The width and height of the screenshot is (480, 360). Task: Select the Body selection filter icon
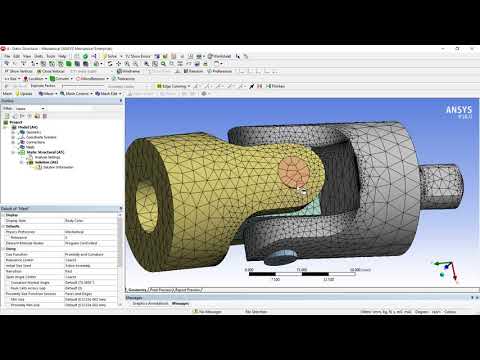77,63
